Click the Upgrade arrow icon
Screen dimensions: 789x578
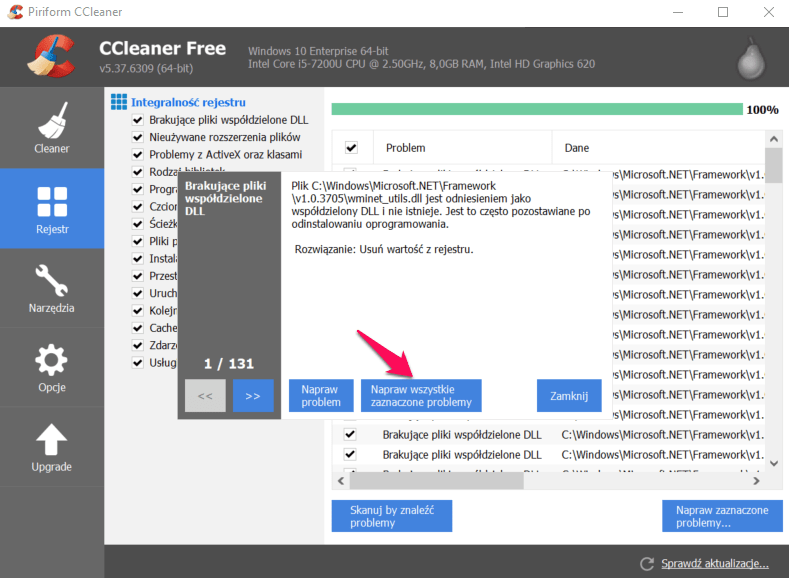point(51,448)
